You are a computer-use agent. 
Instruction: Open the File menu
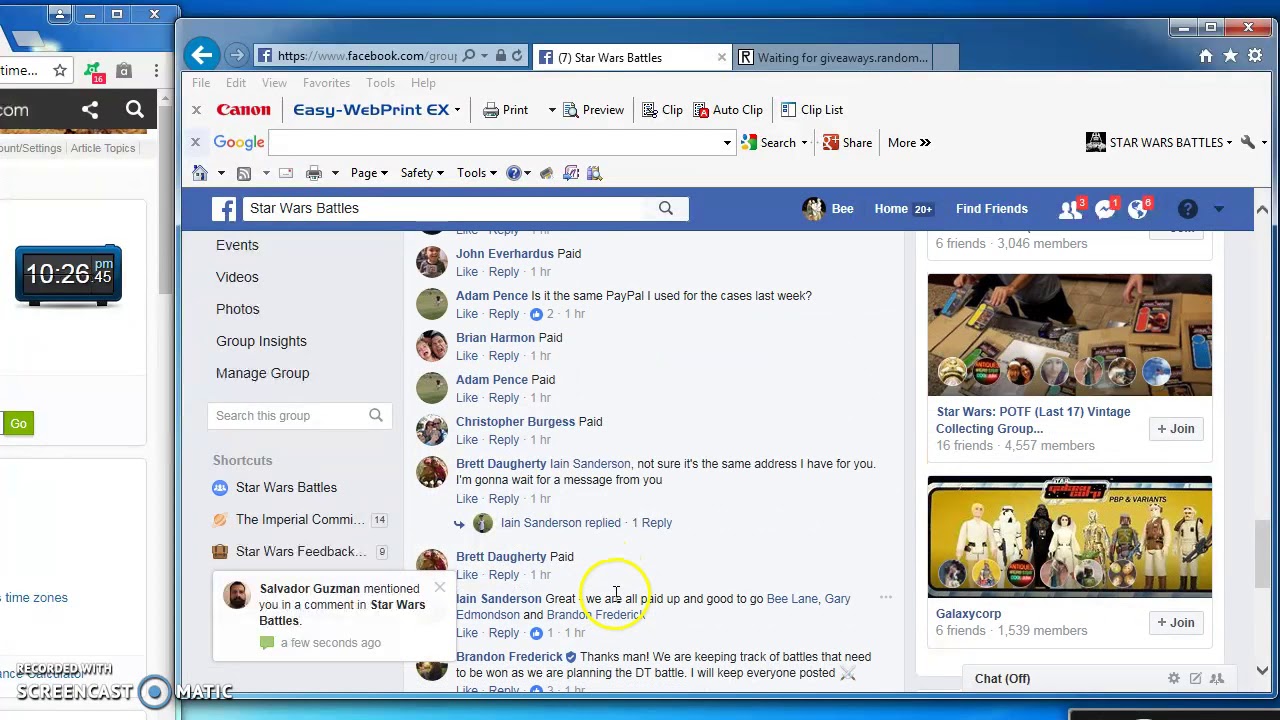201,83
